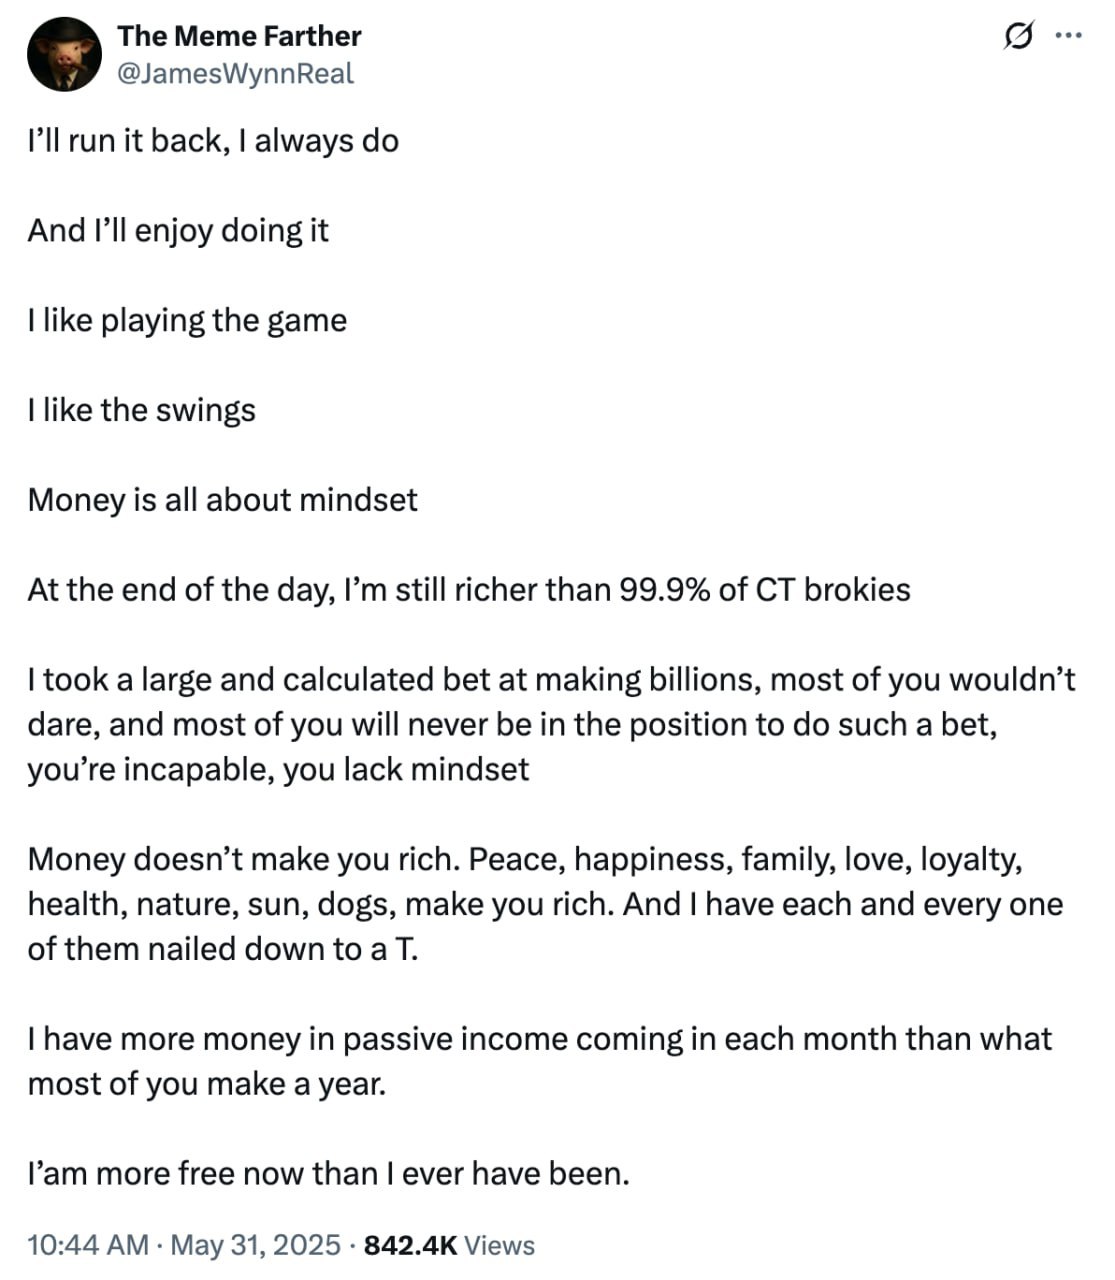Click the "you're incapable, you lack mindset" line
Screen dimensions: 1115x1280
point(278,770)
